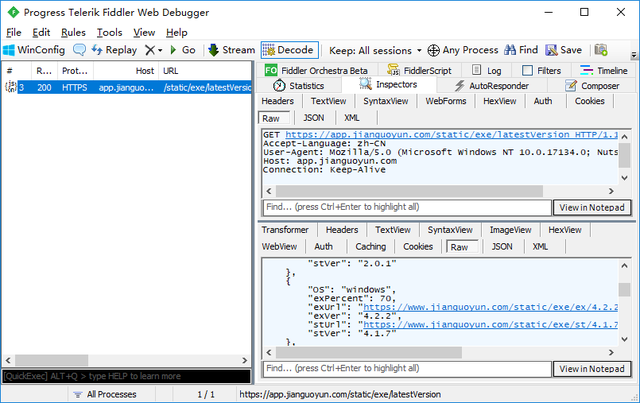Switch to the Log tab
Image resolution: width=640 pixels, height=403 pixels.
coord(487,71)
